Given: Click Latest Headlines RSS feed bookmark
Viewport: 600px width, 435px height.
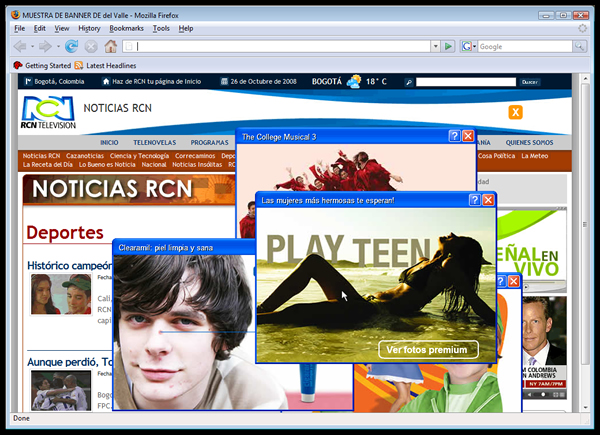Looking at the screenshot, I should pyautogui.click(x=110, y=65).
